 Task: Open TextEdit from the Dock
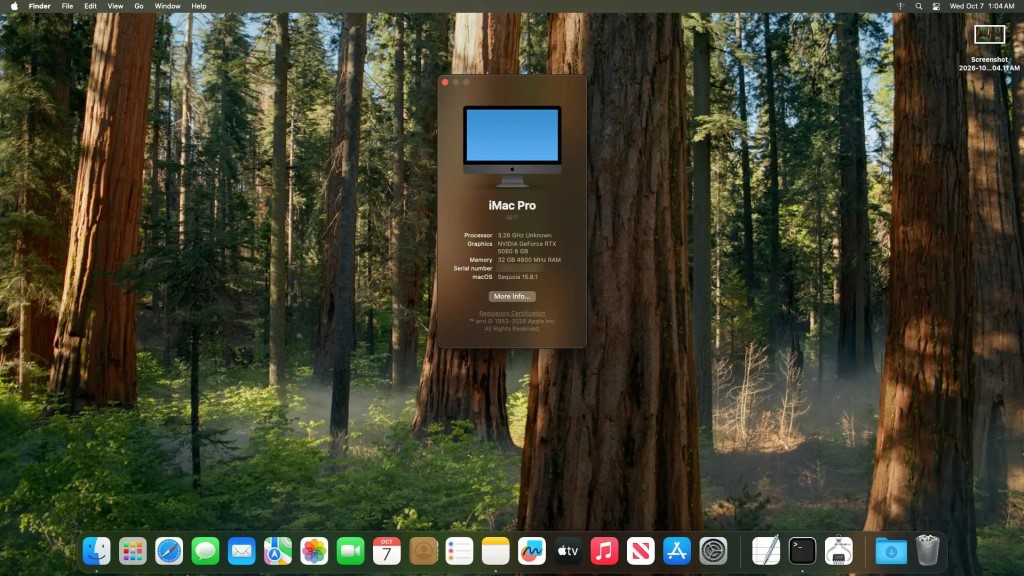(766, 551)
